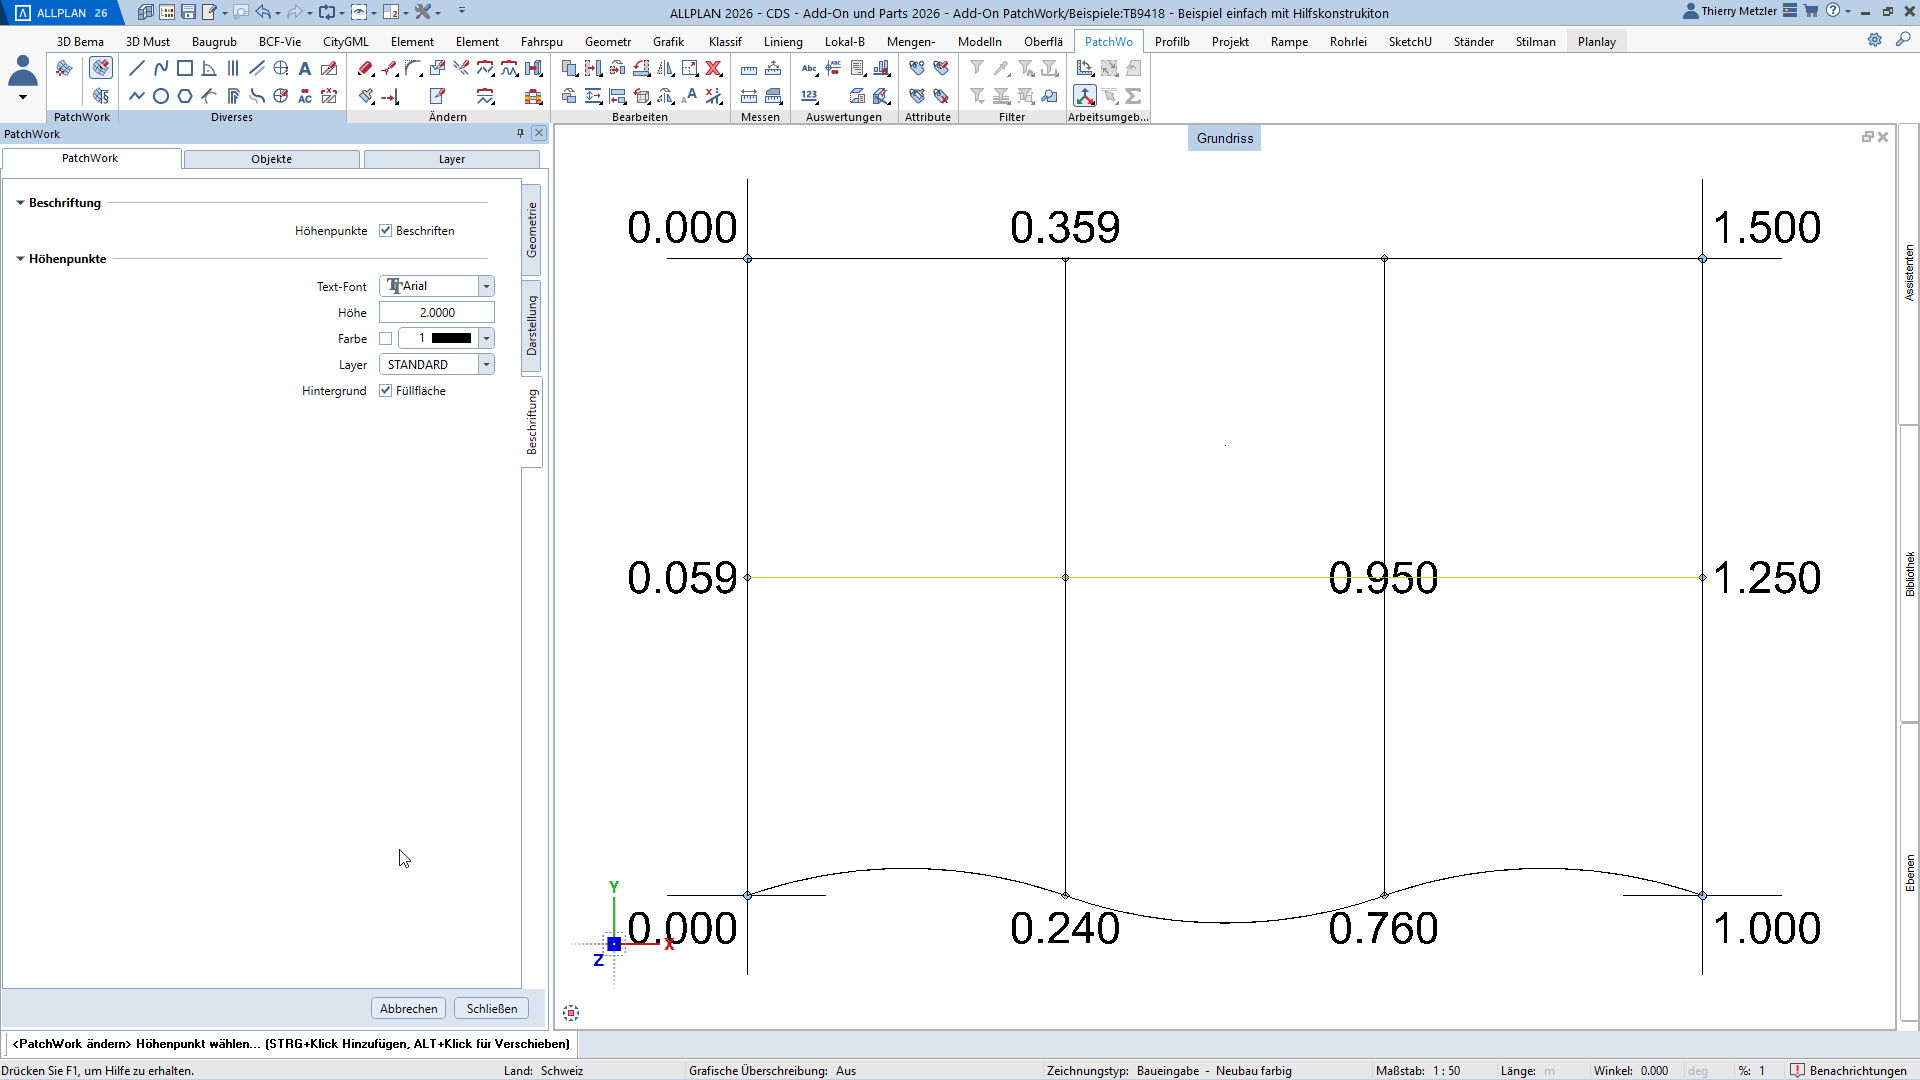Click the Filter funnel icon
The height and width of the screenshot is (1080, 1920).
(x=977, y=68)
